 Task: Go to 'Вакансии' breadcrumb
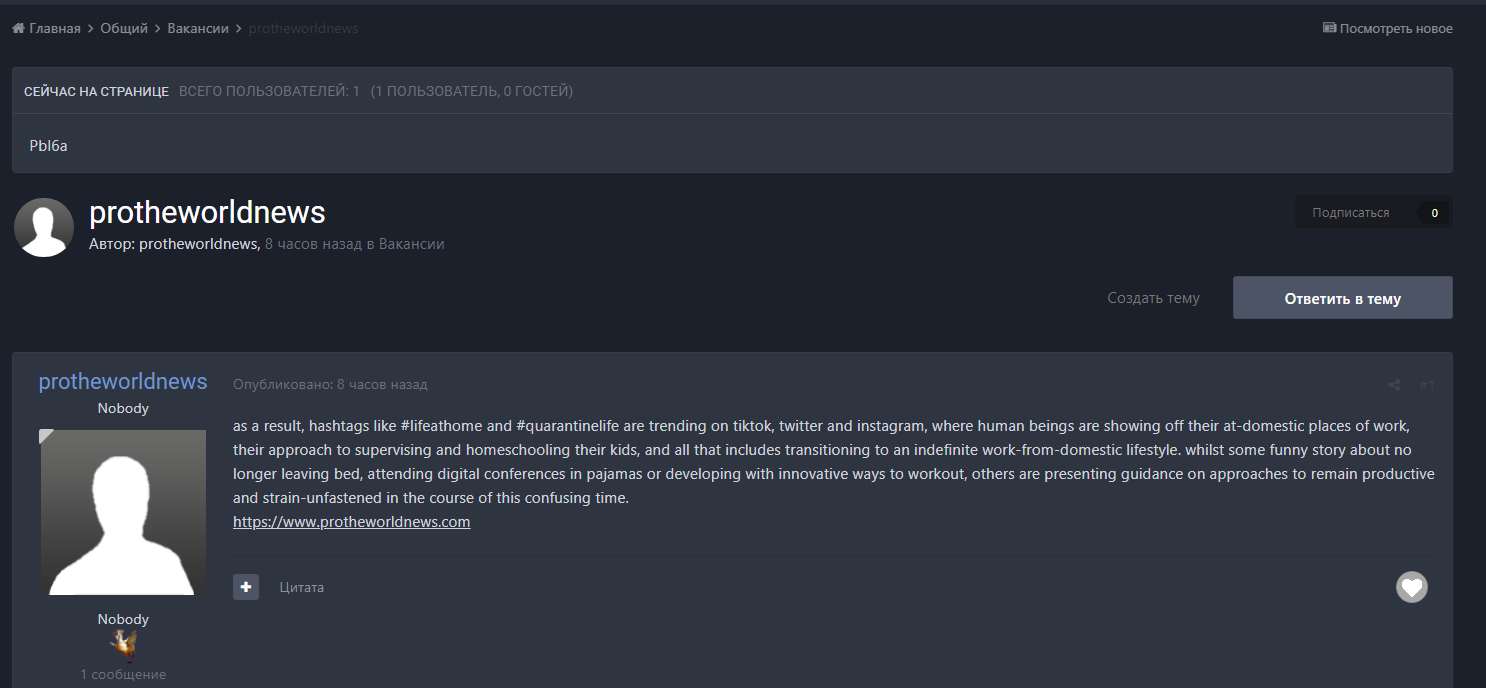click(x=197, y=29)
